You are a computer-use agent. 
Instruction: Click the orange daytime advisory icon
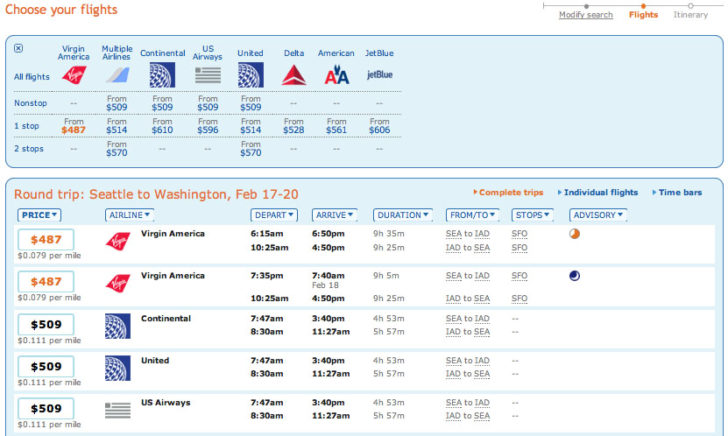[x=574, y=234]
